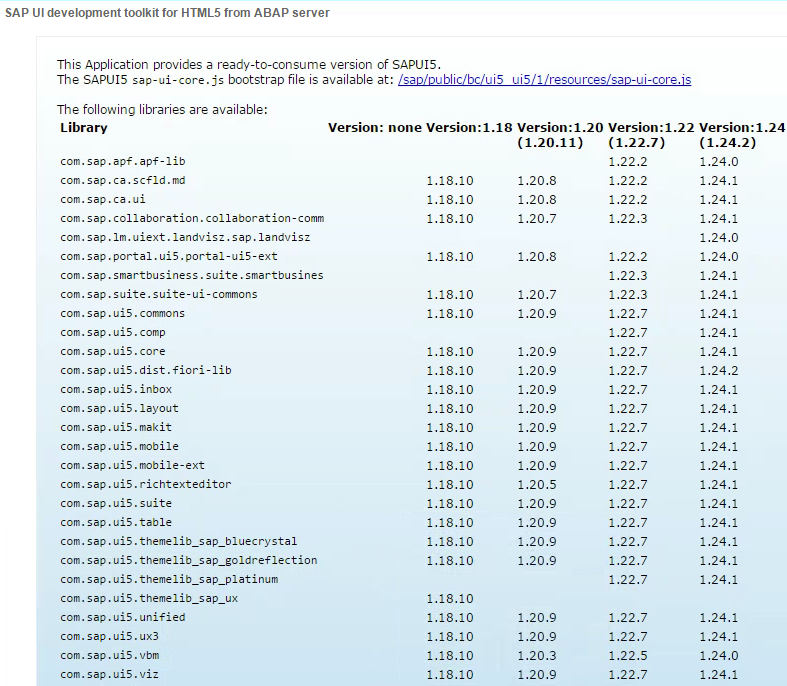787x686 pixels.
Task: Click 'The following libraries are available:' text
Action: [x=162, y=109]
